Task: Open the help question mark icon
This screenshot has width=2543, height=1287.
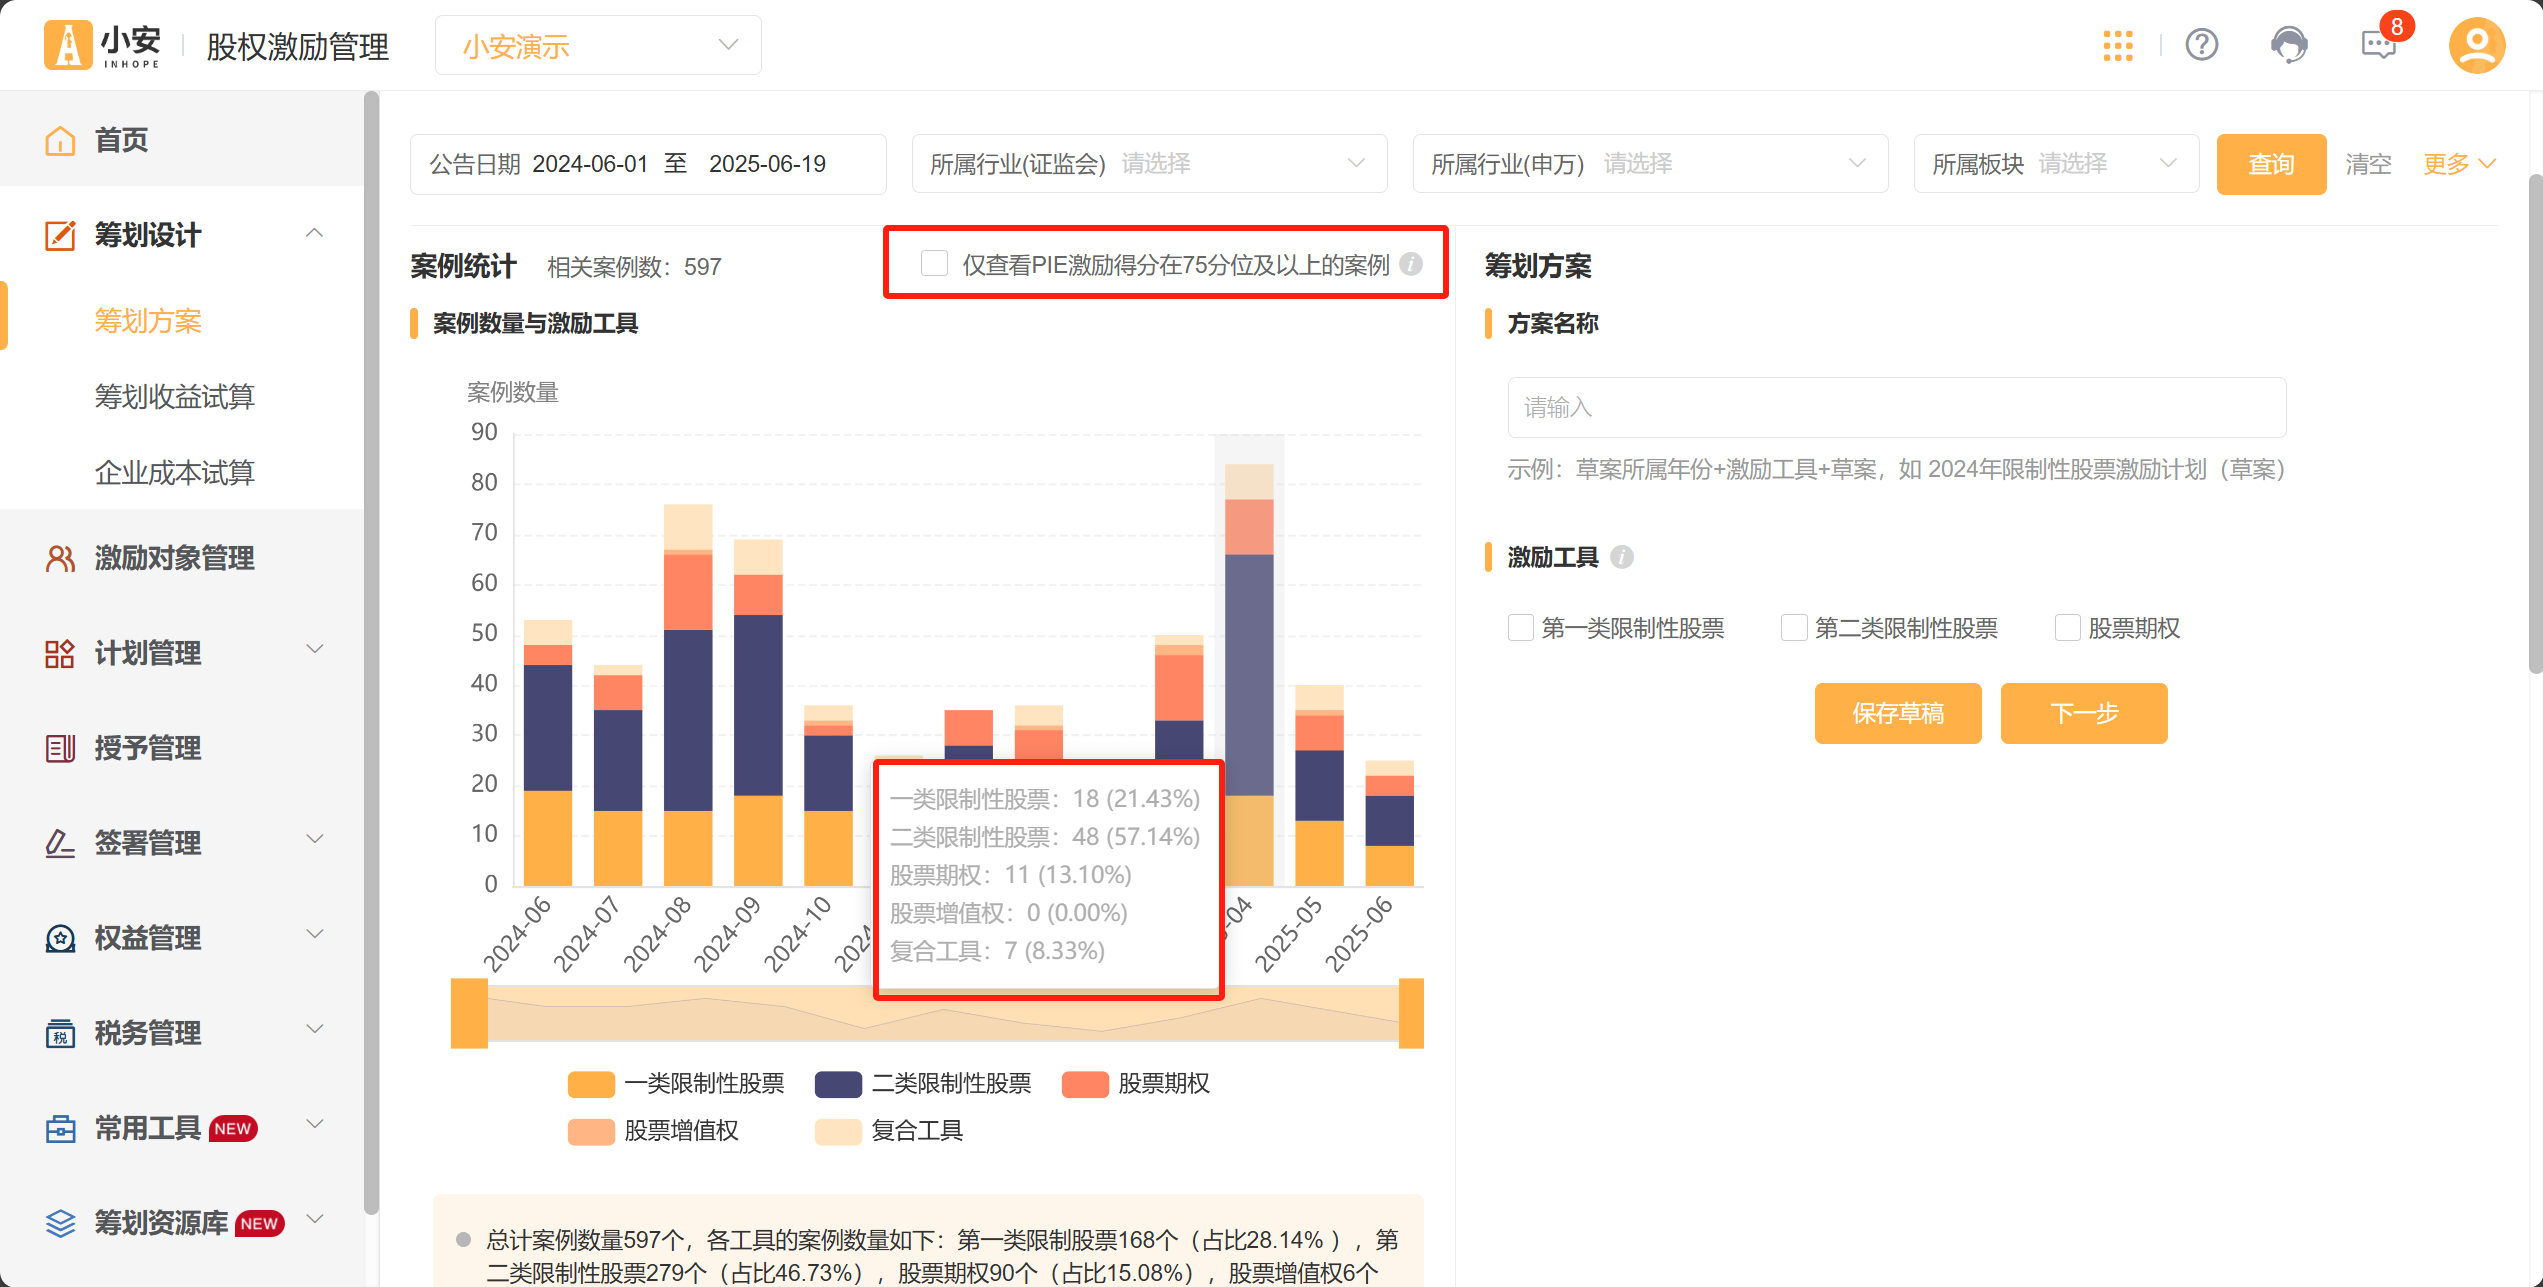Action: [2201, 45]
